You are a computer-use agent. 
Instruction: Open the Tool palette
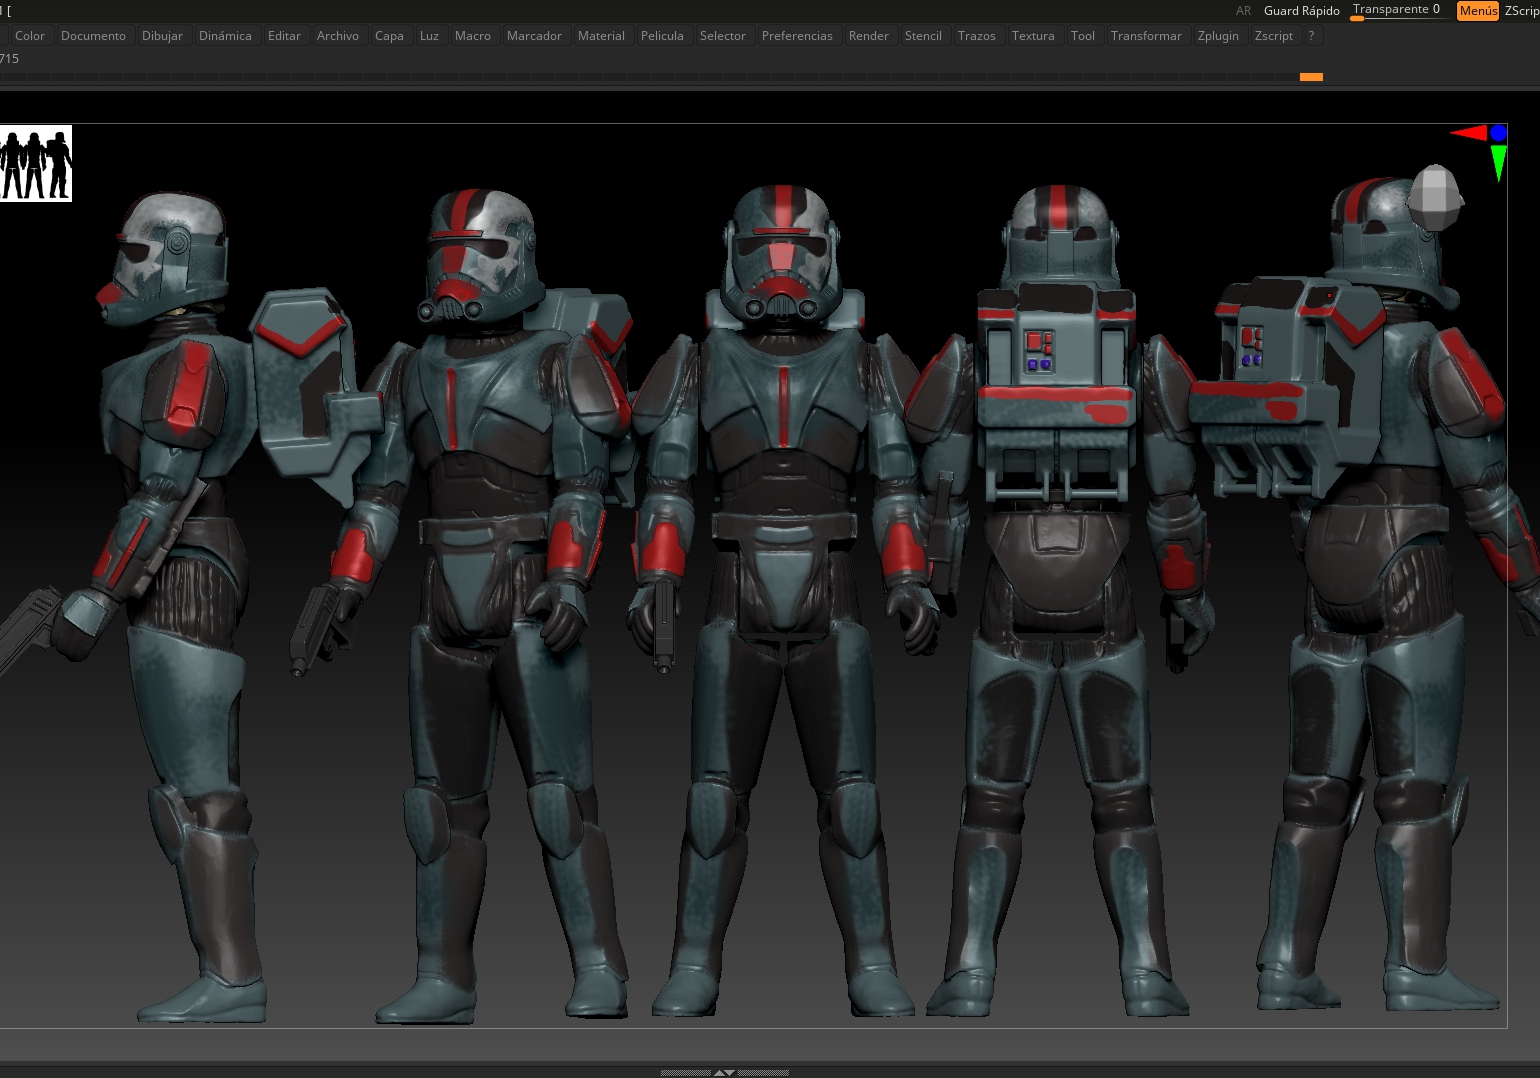coord(1082,36)
